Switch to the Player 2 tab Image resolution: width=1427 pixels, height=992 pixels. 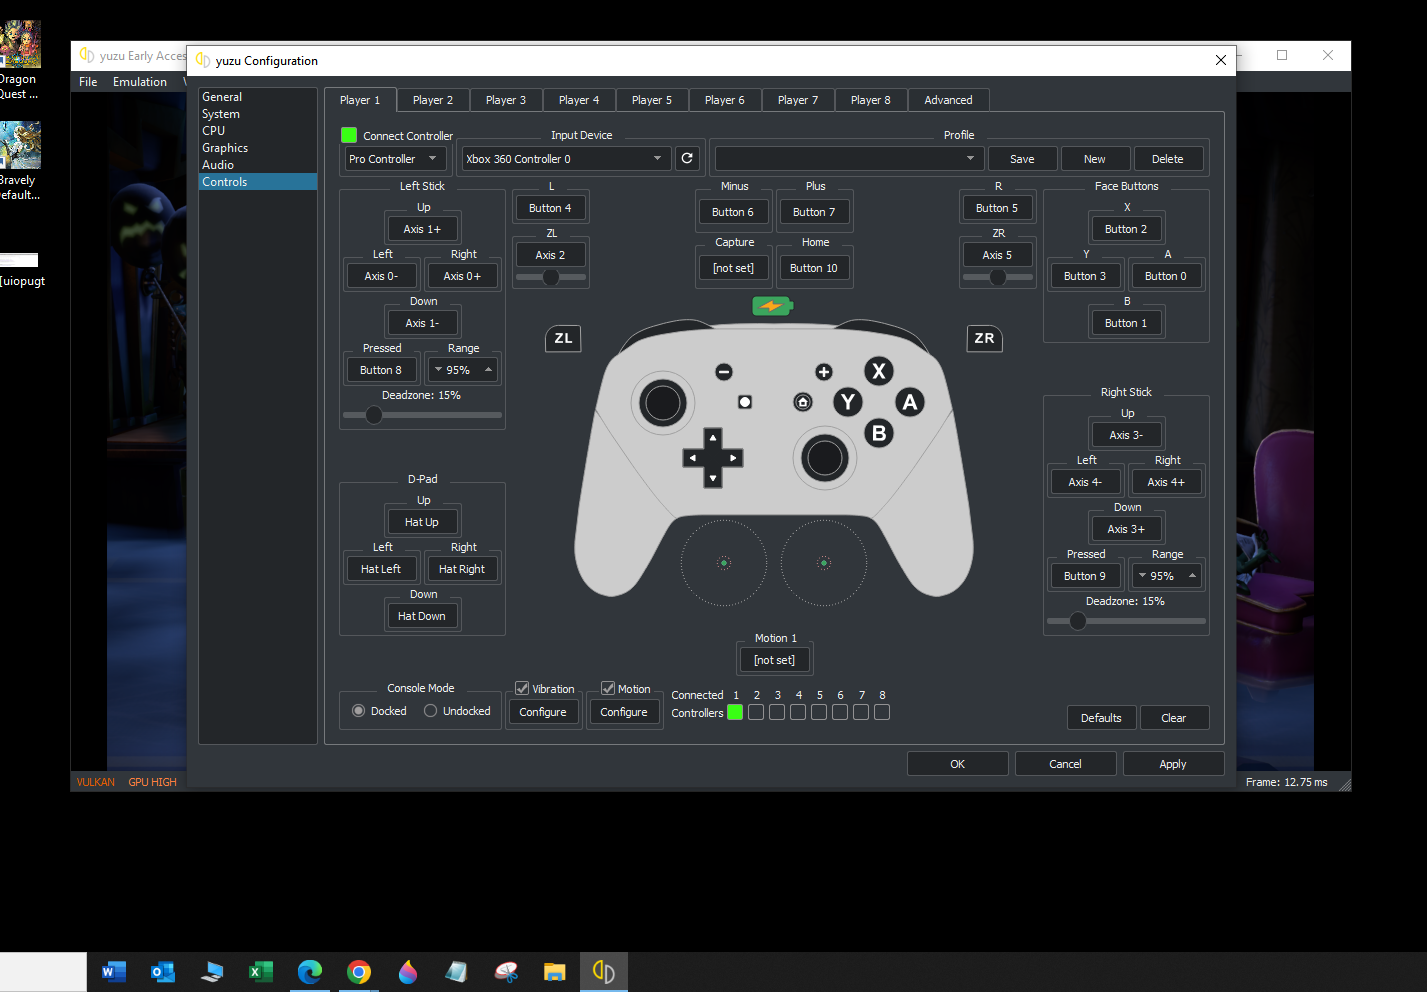coord(433,100)
